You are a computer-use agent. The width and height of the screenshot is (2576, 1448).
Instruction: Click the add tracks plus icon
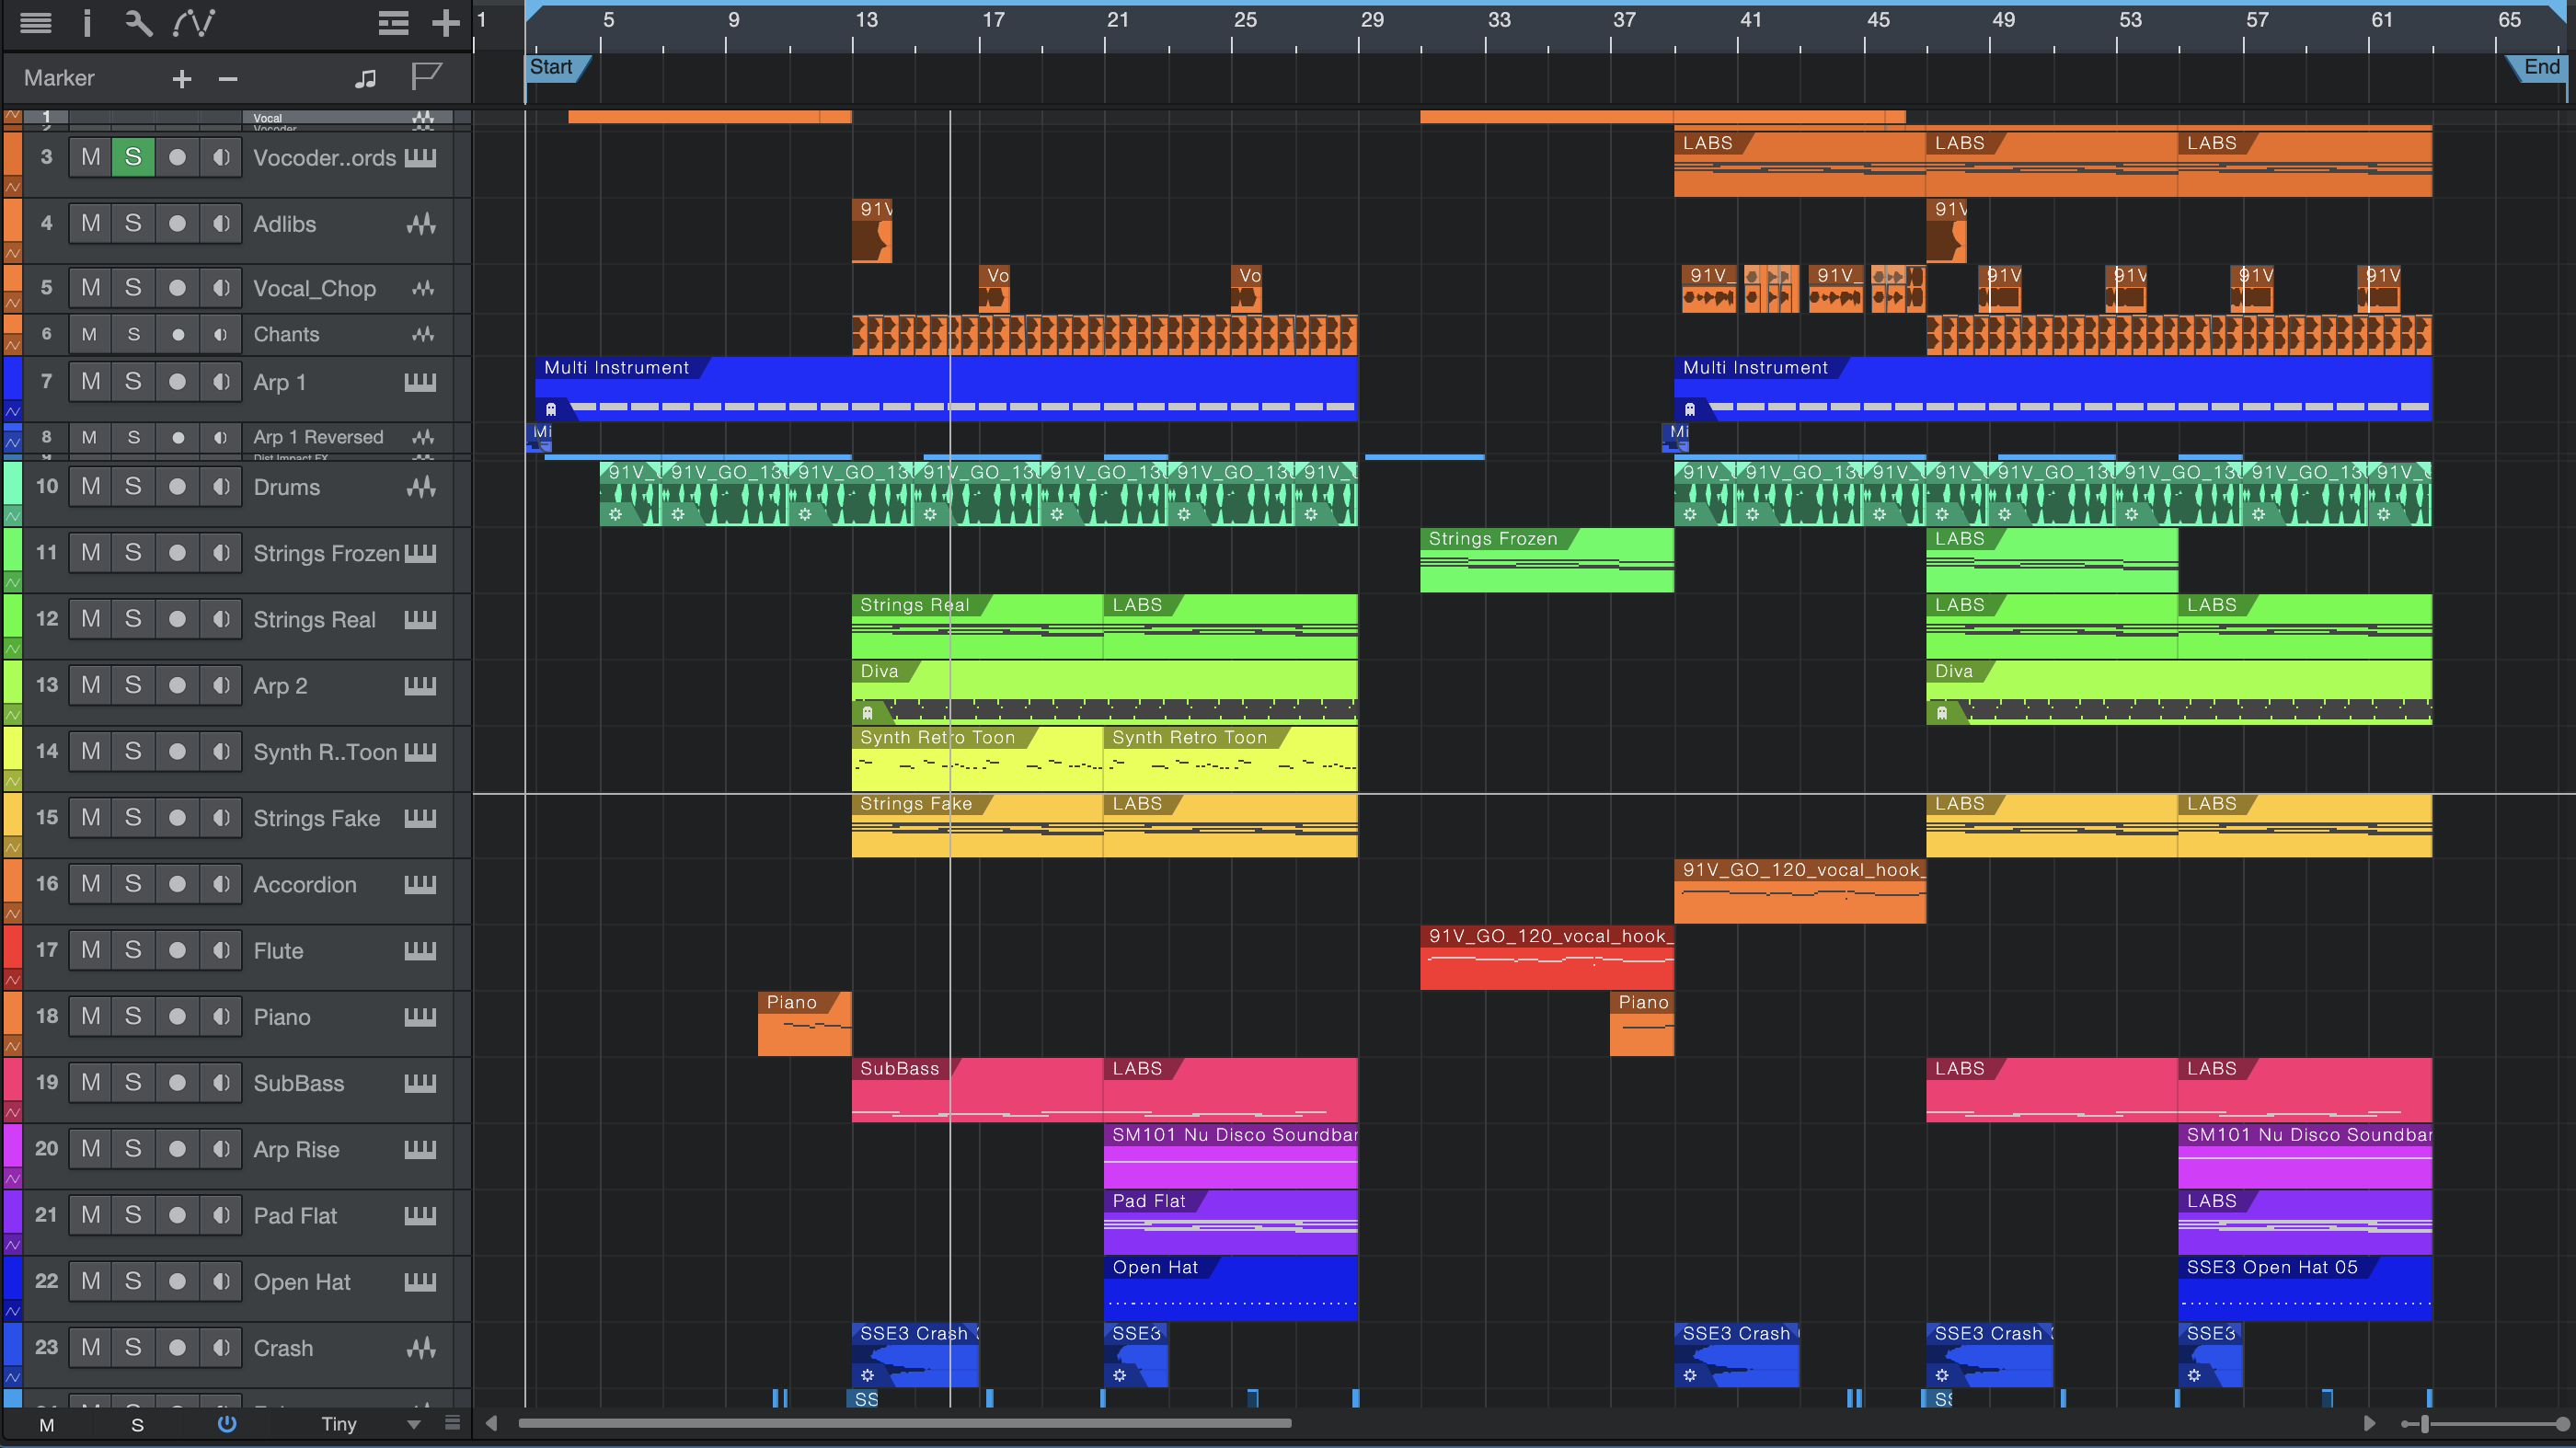click(x=445, y=23)
